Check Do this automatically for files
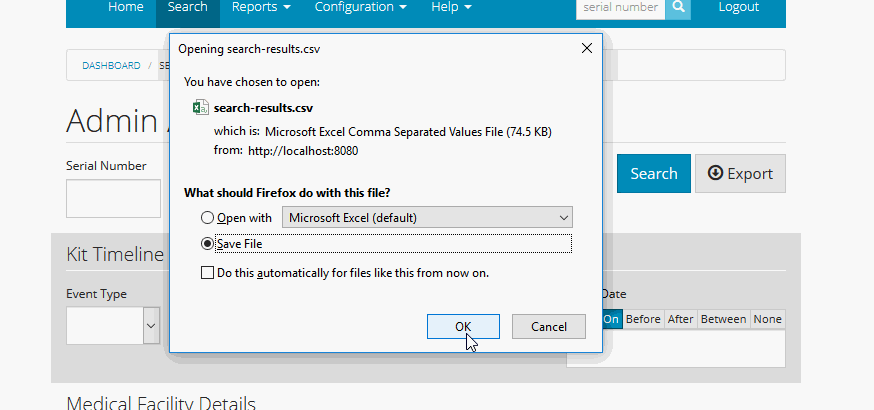 (x=207, y=273)
